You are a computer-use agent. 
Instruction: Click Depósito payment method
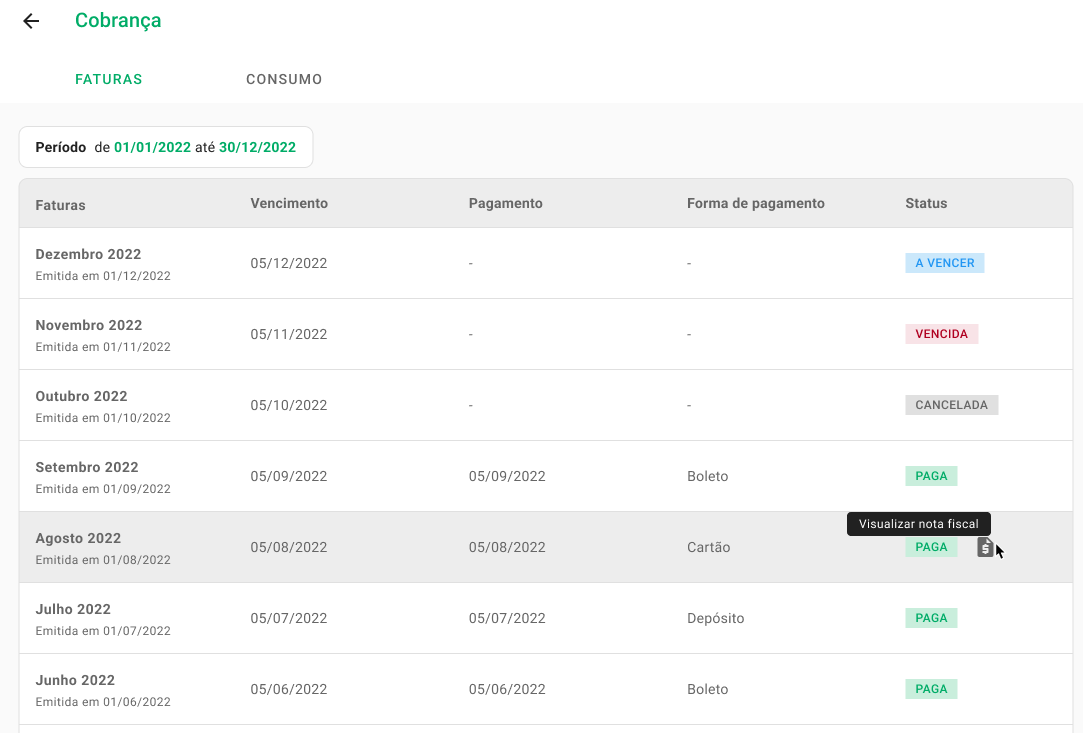716,618
